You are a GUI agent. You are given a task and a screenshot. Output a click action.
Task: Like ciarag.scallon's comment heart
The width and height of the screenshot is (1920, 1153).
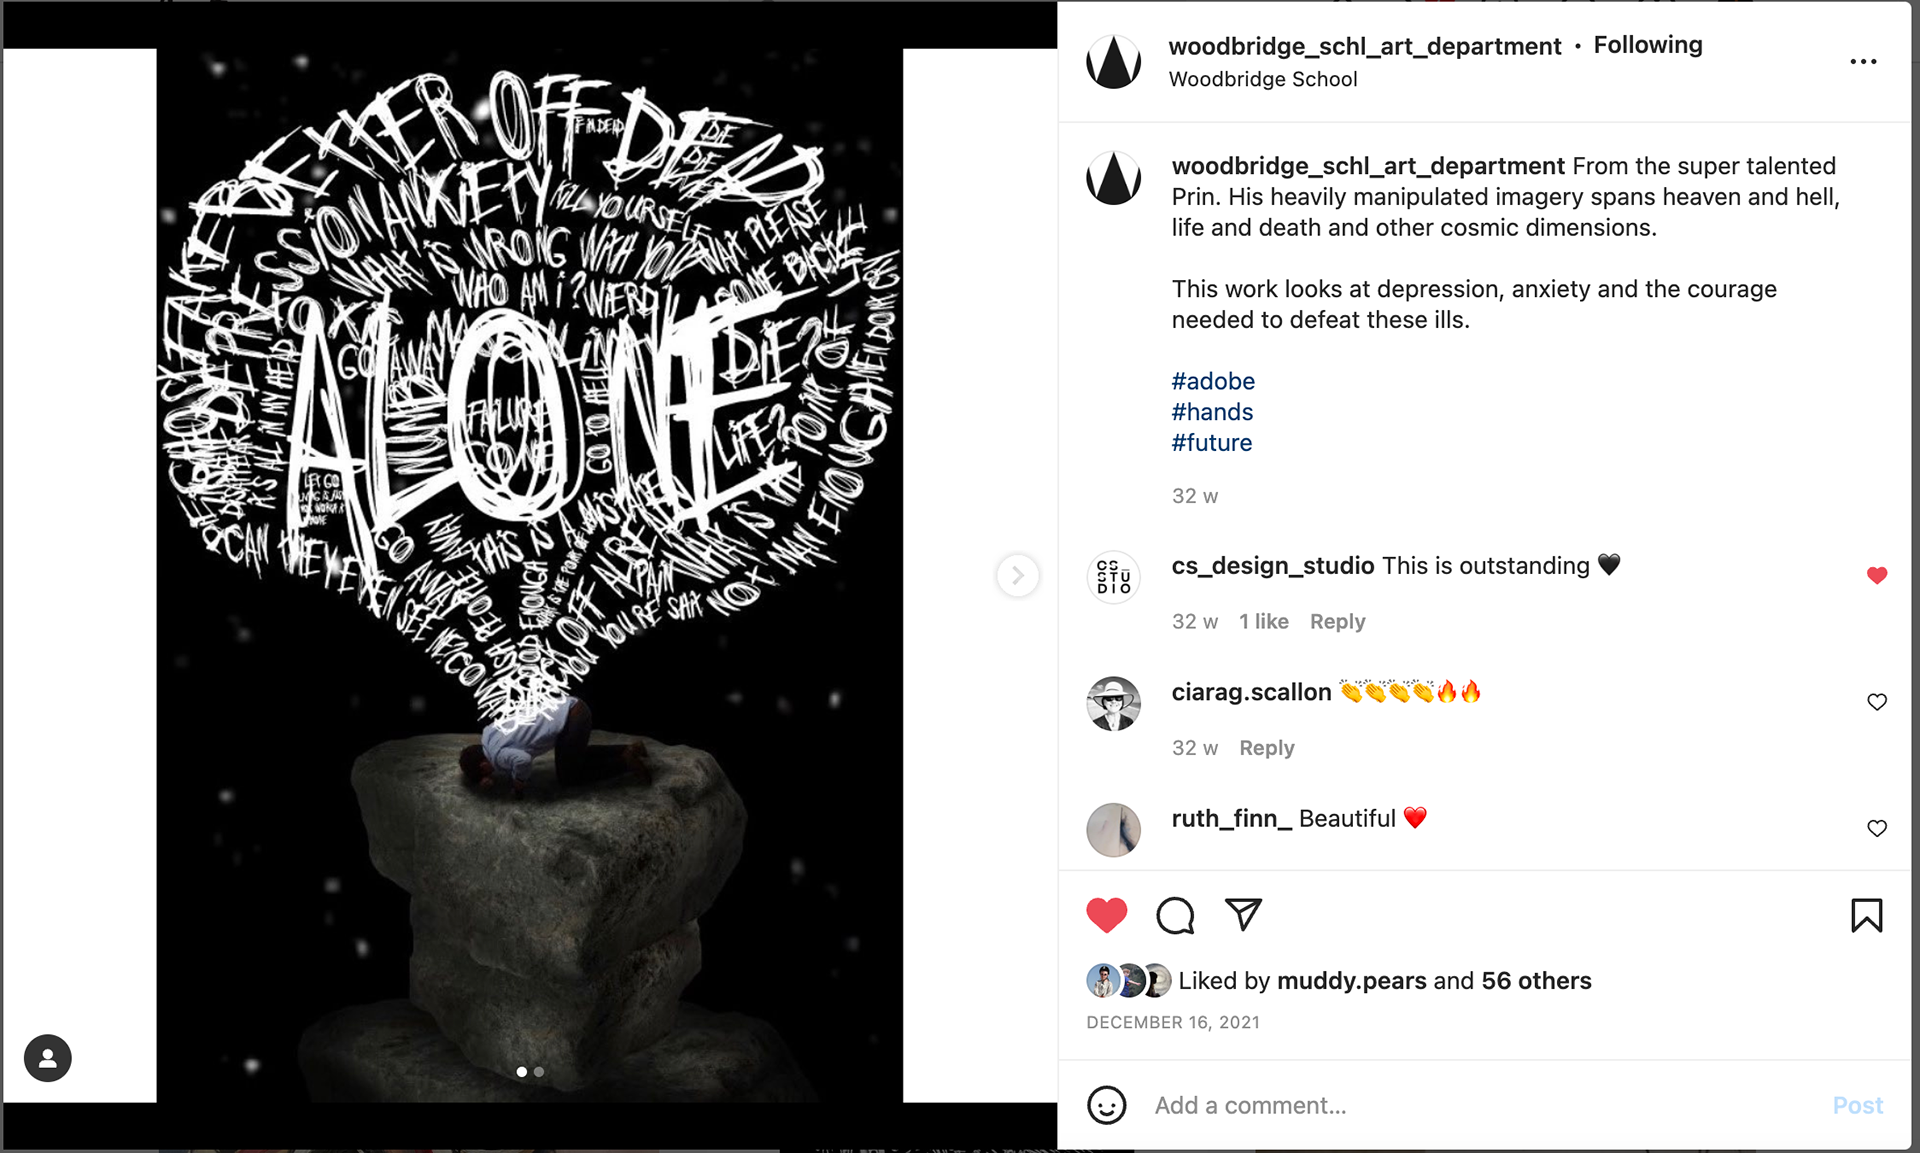coord(1877,702)
